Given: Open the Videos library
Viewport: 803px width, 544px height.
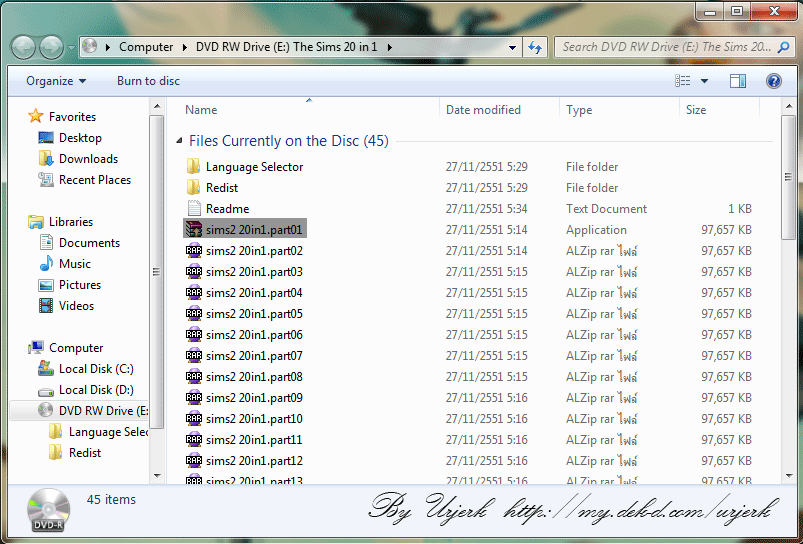Looking at the screenshot, I should (66, 306).
